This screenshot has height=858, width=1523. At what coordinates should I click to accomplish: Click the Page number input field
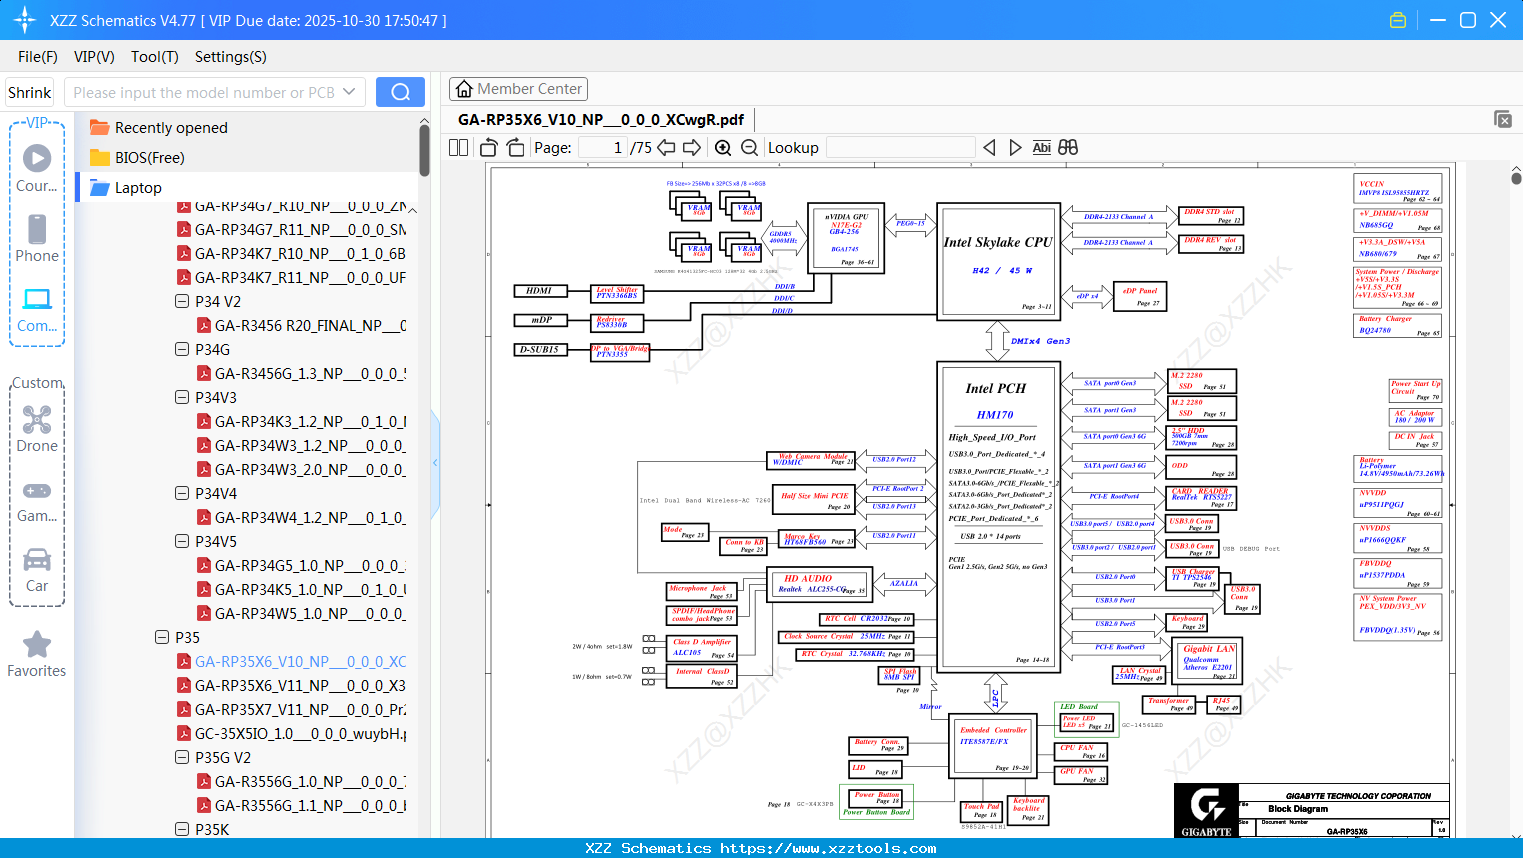(x=602, y=147)
